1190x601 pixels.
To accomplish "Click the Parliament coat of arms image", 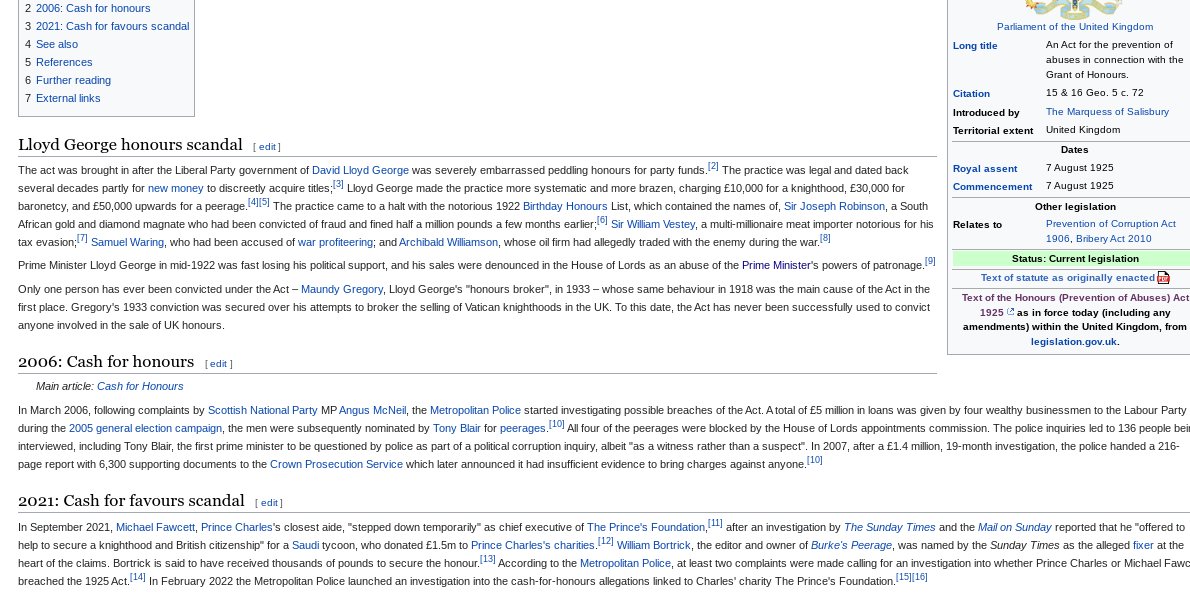I will click(1074, 8).
